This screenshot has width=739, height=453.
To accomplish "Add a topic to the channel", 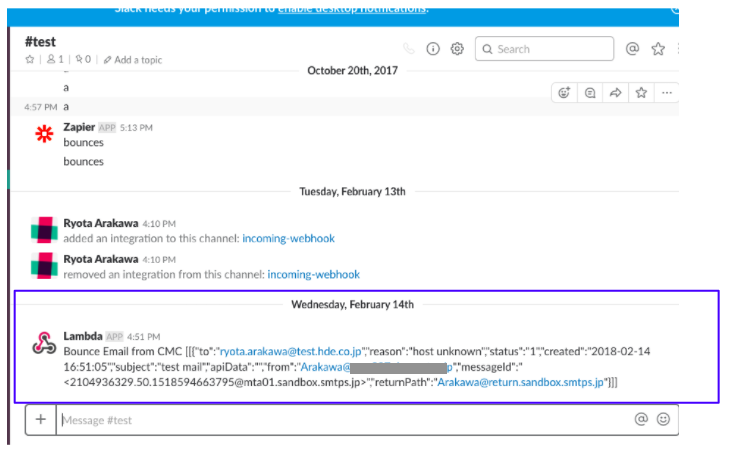I will tap(133, 60).
